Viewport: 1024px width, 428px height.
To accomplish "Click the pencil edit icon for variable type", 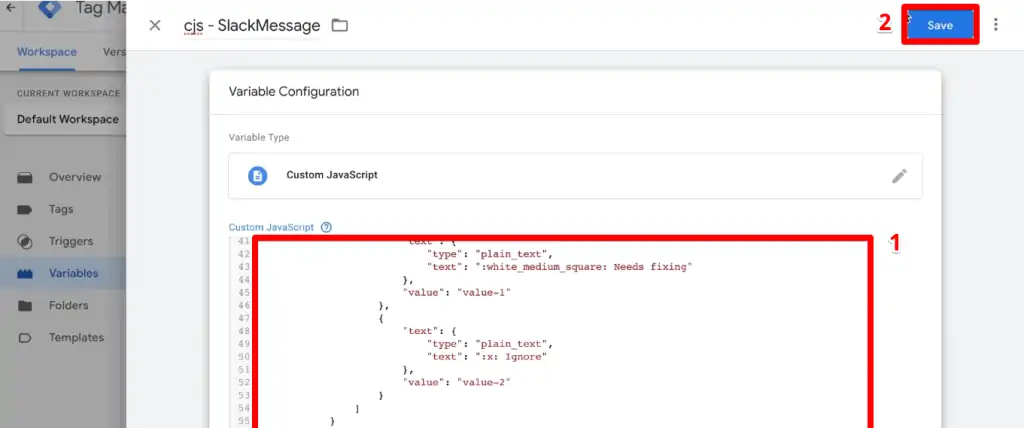I will pyautogui.click(x=899, y=176).
